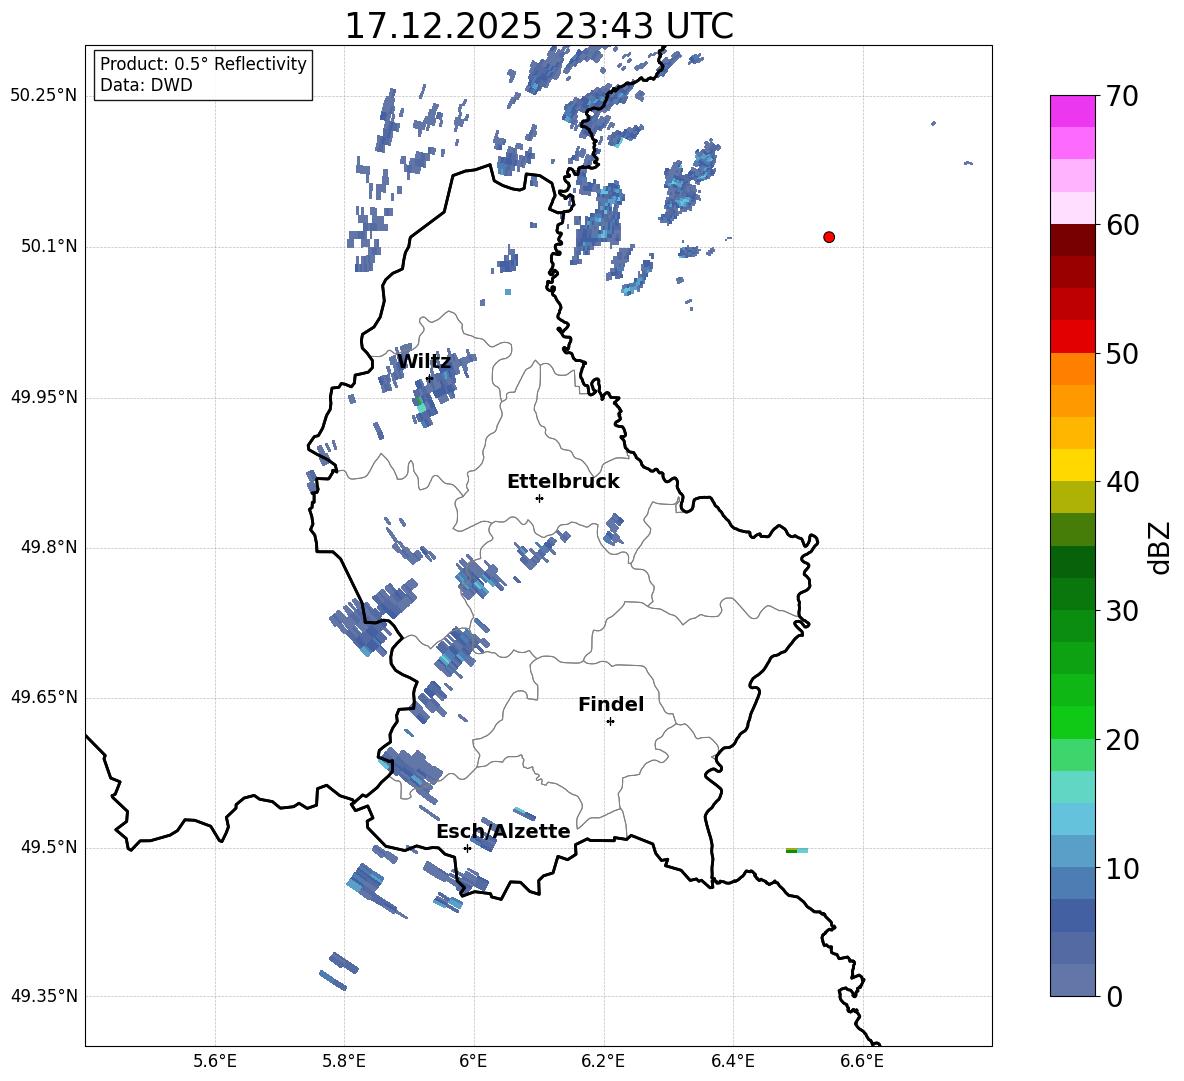Click the green echo pixel near 49.5°N 6.5°E

point(791,851)
